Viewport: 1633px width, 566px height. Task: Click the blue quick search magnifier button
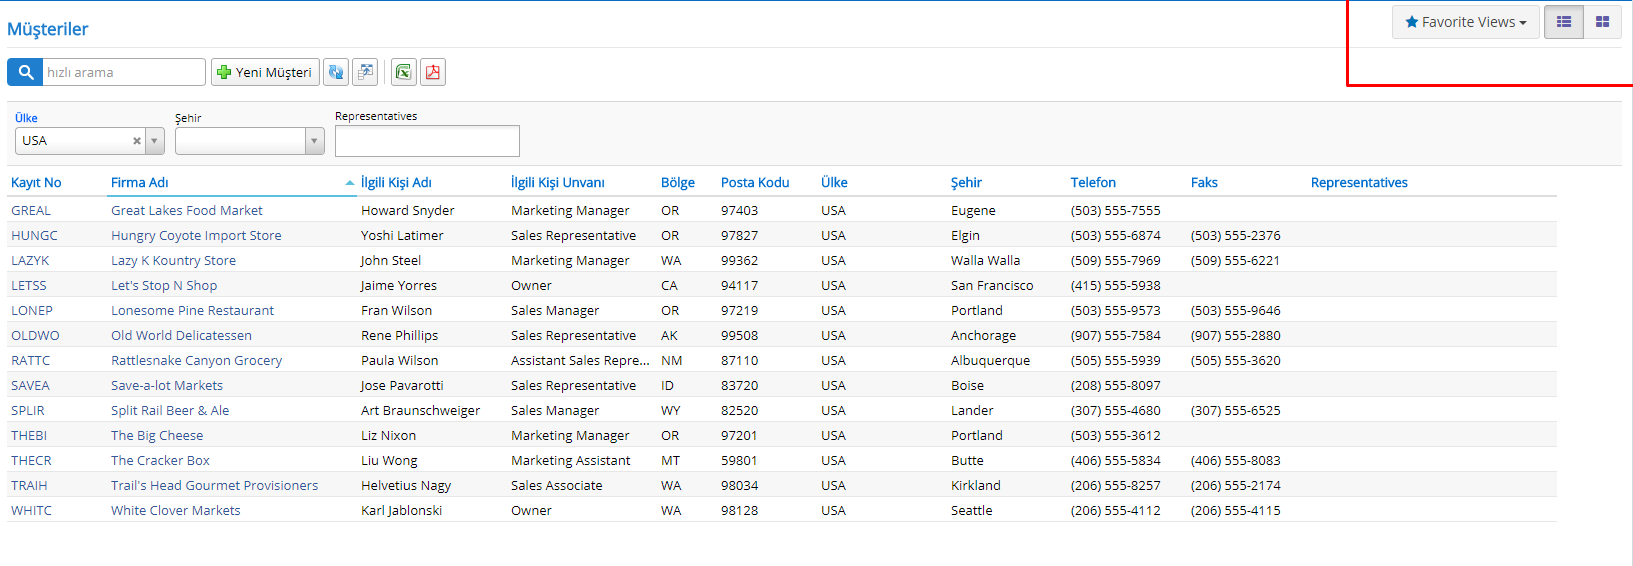click(x=25, y=72)
